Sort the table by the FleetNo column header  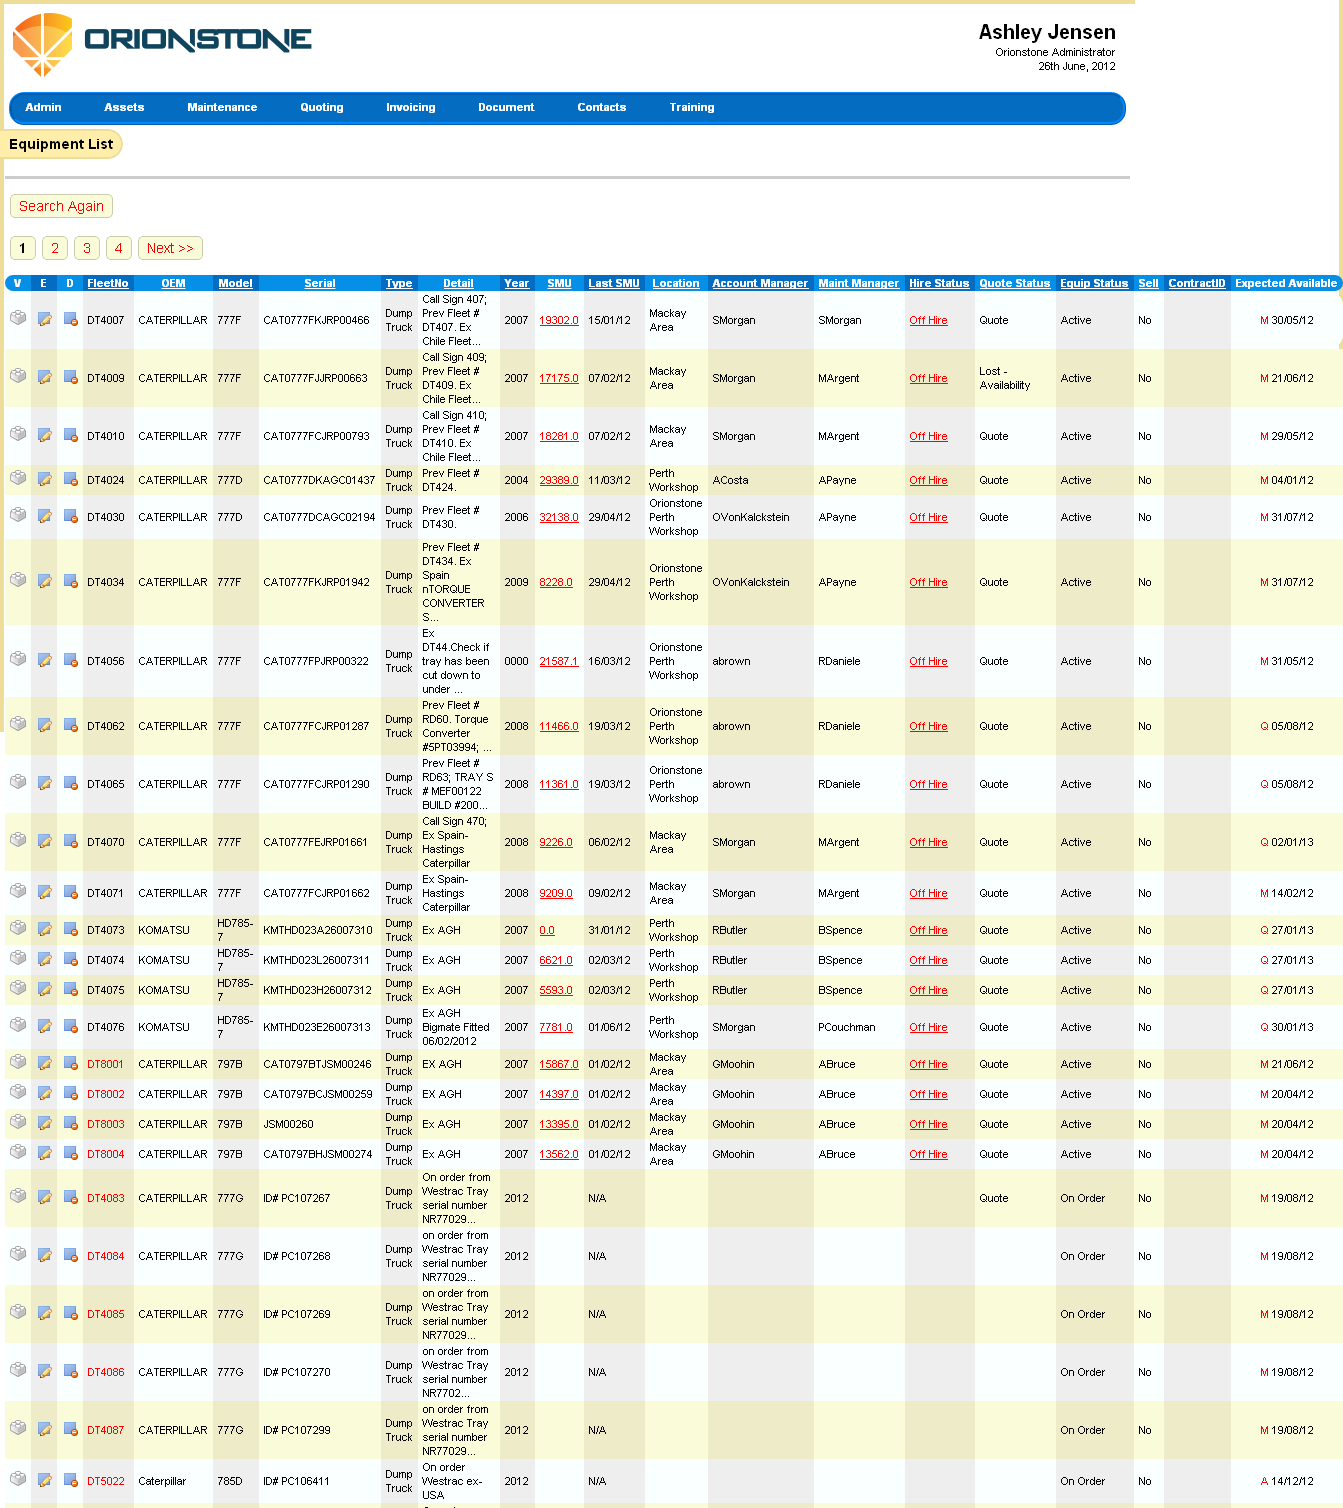coord(108,283)
